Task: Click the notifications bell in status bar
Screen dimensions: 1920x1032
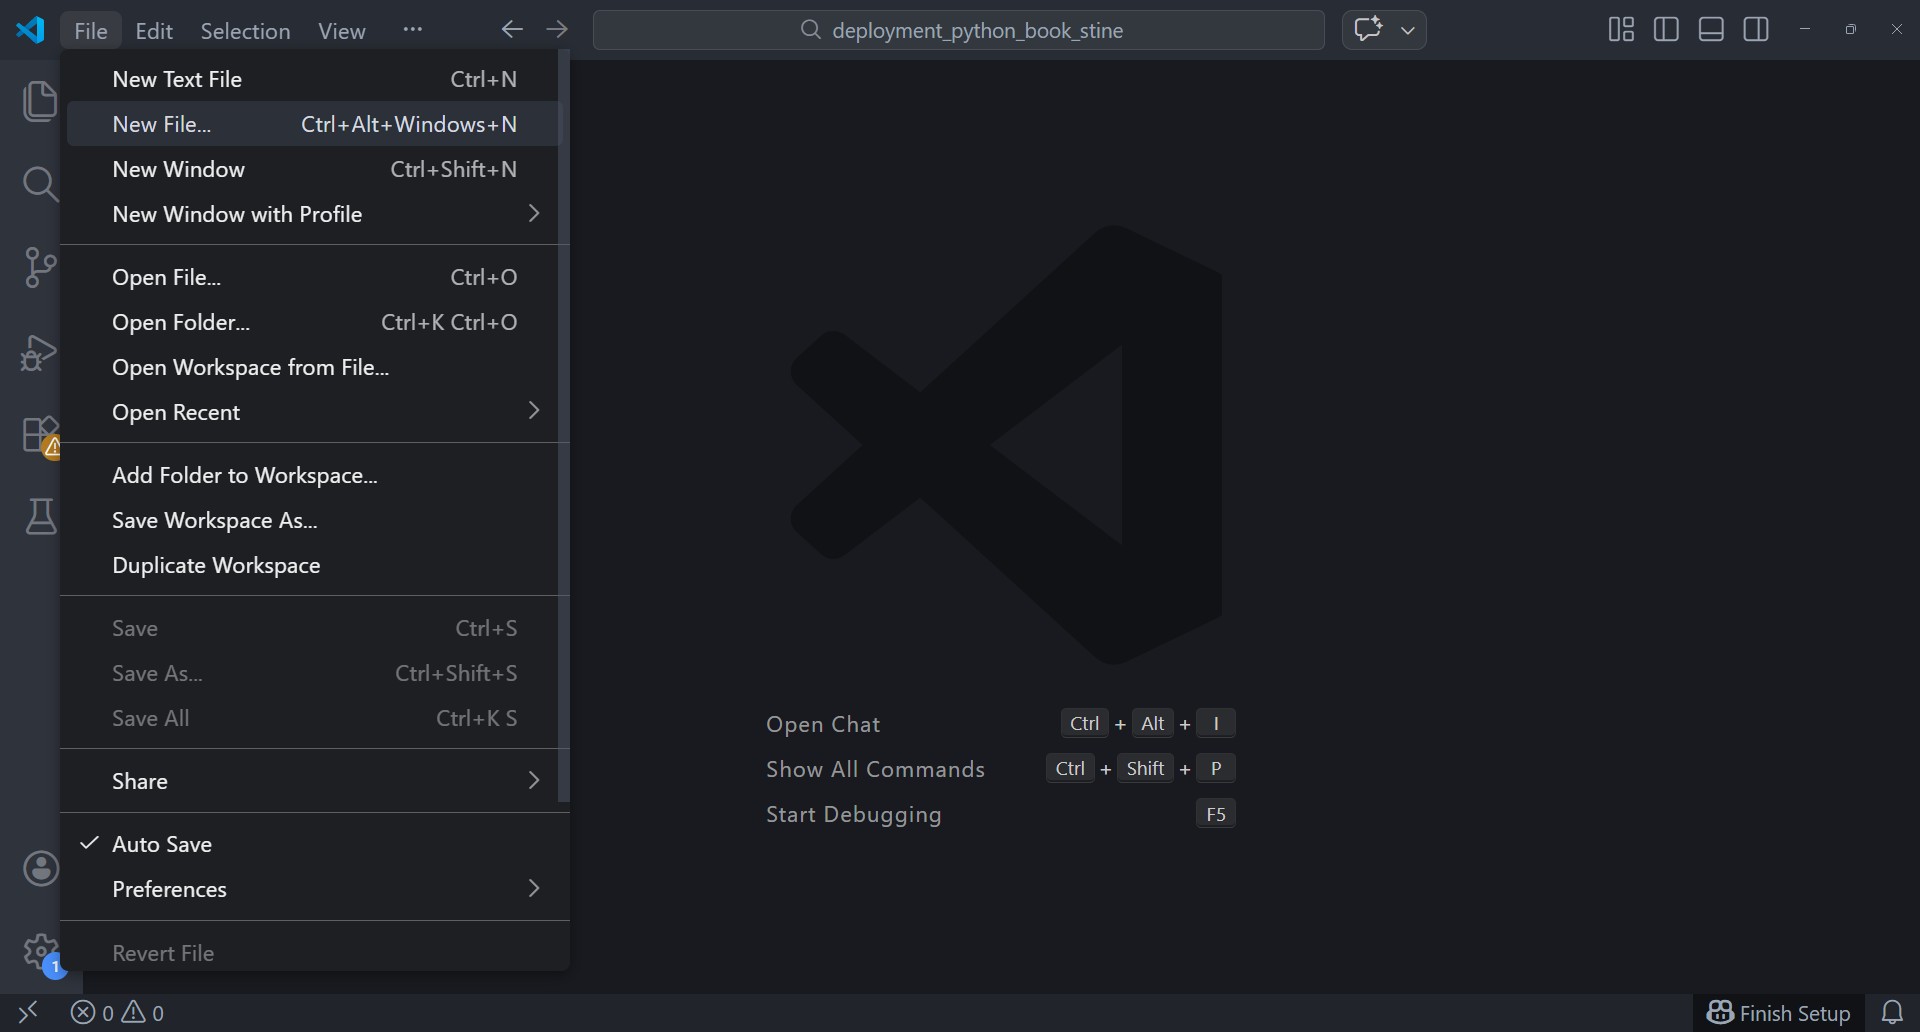Action: tap(1892, 1013)
